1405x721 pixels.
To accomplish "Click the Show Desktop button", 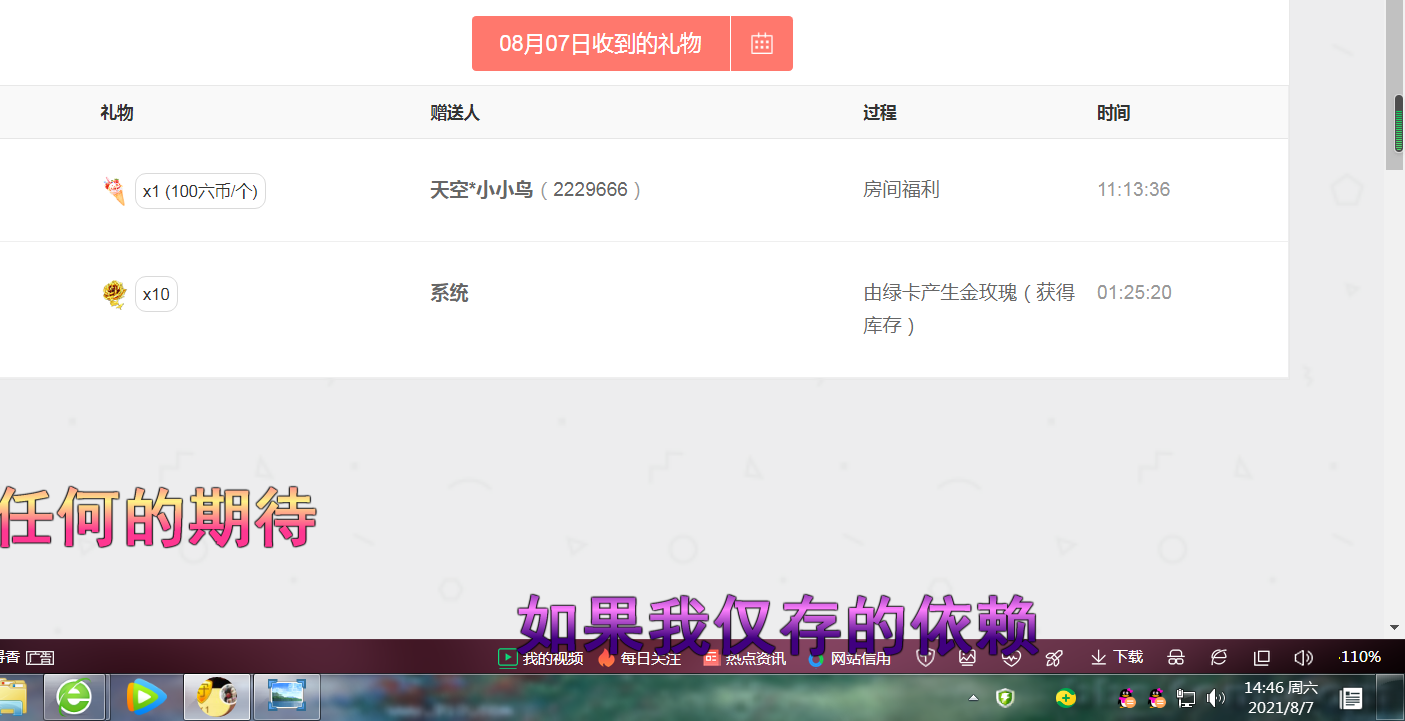I will pyautogui.click(x=1391, y=697).
